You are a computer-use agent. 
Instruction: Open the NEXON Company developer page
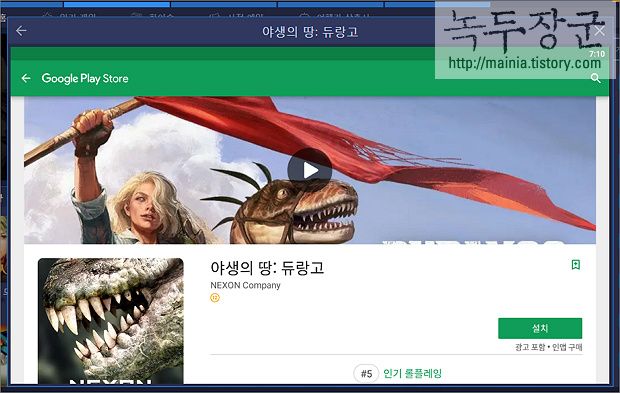(245, 285)
